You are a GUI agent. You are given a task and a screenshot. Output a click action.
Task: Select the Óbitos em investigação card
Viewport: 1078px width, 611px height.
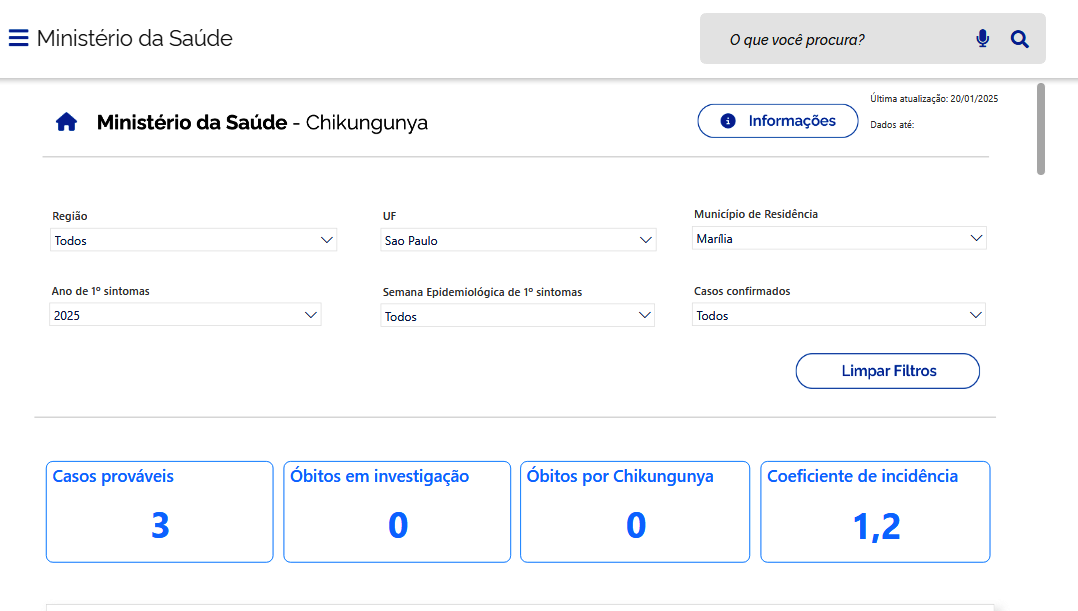click(397, 512)
